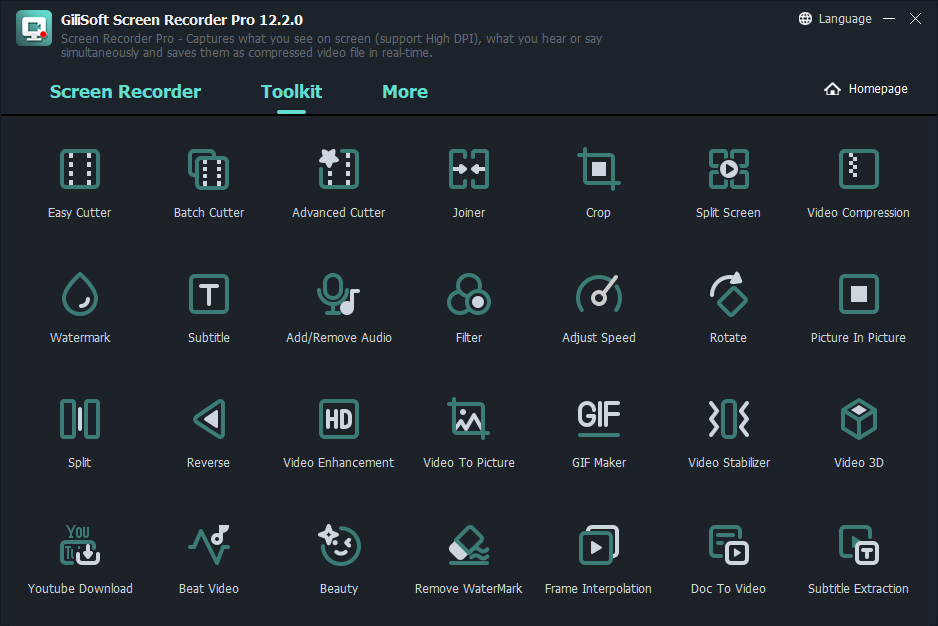Launch the Add/Remove Audio tool
Image resolution: width=938 pixels, height=626 pixels.
tap(338, 305)
